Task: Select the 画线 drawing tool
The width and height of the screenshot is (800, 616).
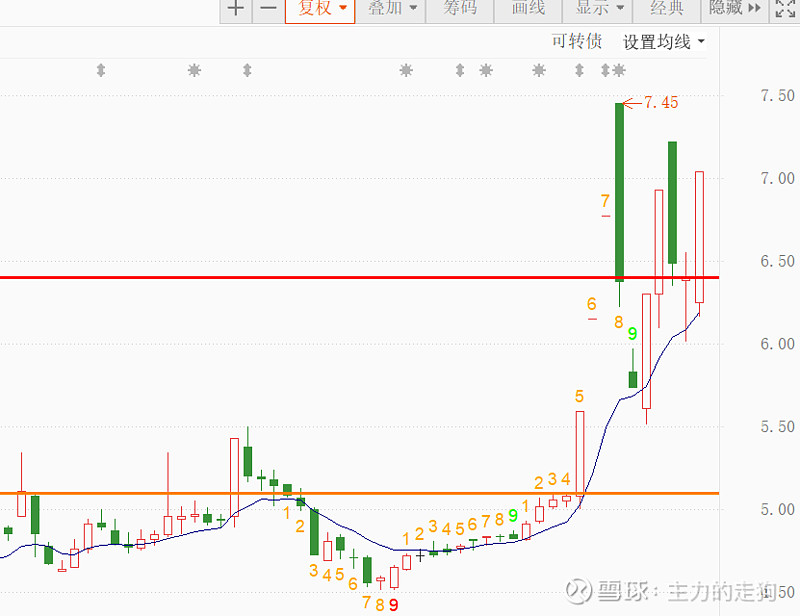Action: (528, 9)
